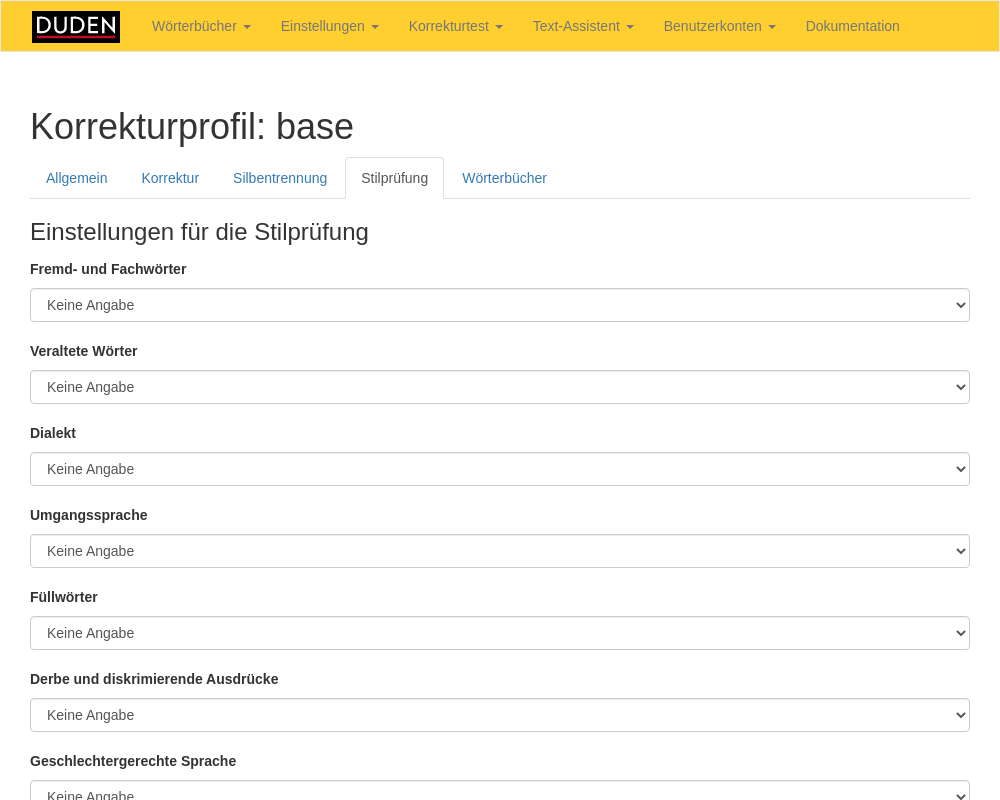The width and height of the screenshot is (1000, 800).
Task: Expand the Korrekturtest menu
Action: (455, 26)
